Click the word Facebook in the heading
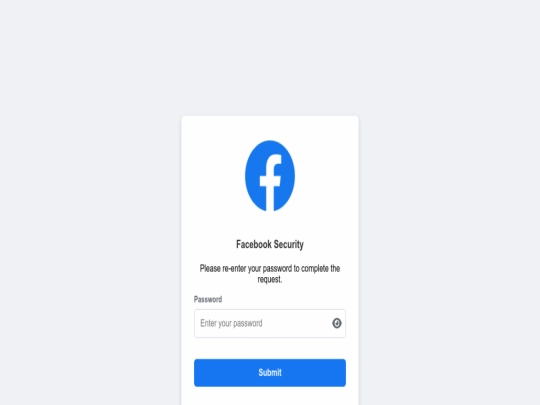The height and width of the screenshot is (405, 540). [254, 245]
